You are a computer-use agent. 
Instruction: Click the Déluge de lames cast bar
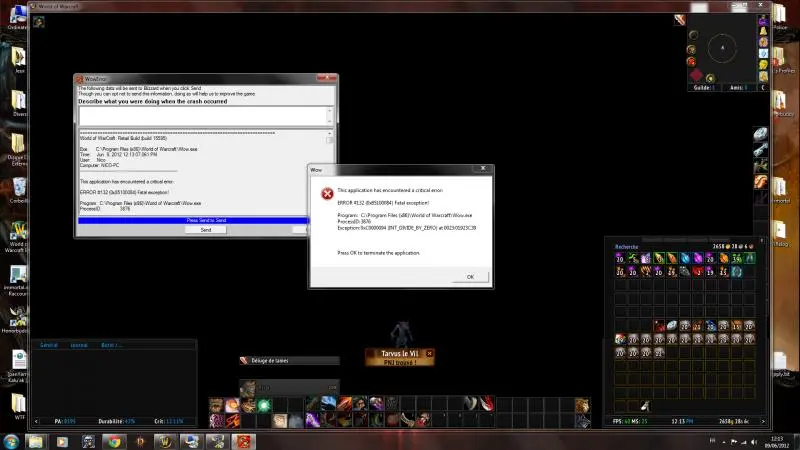pos(289,361)
